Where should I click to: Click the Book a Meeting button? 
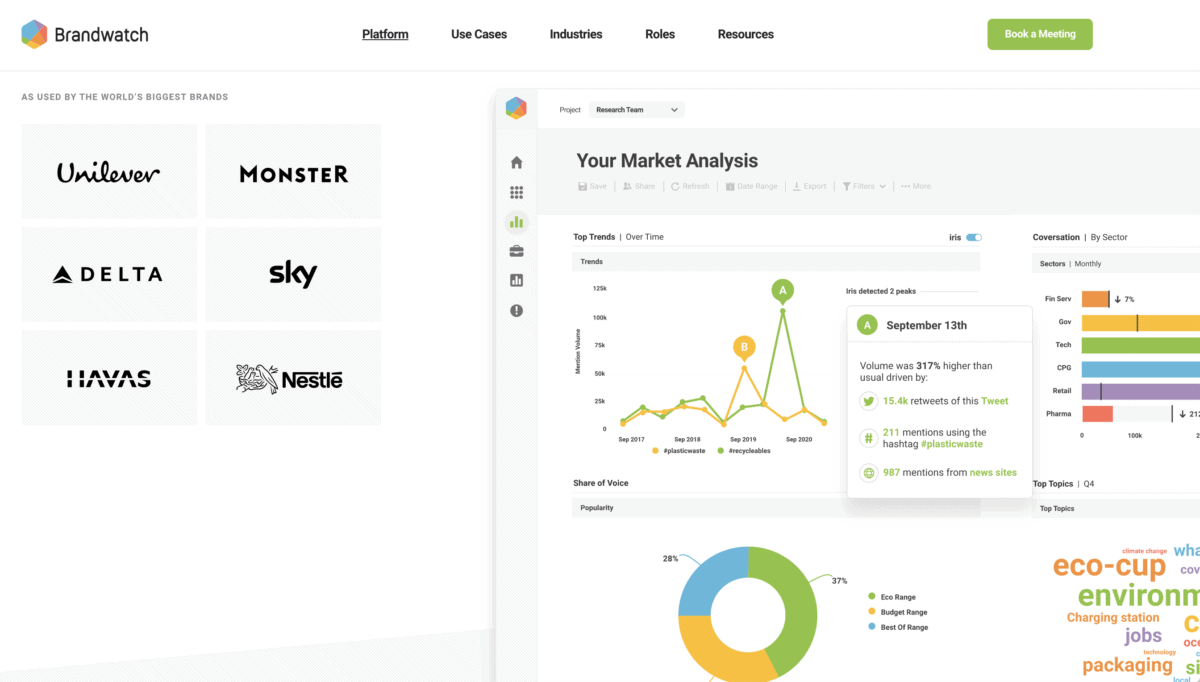coord(1040,34)
